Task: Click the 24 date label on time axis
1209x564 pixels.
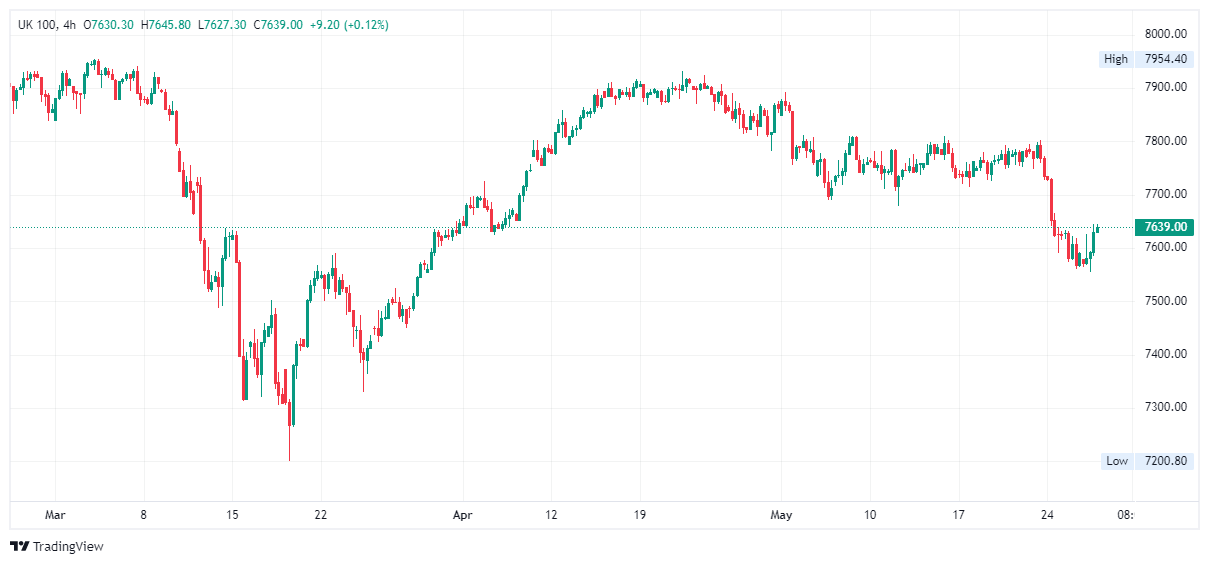Action: click(x=1047, y=515)
